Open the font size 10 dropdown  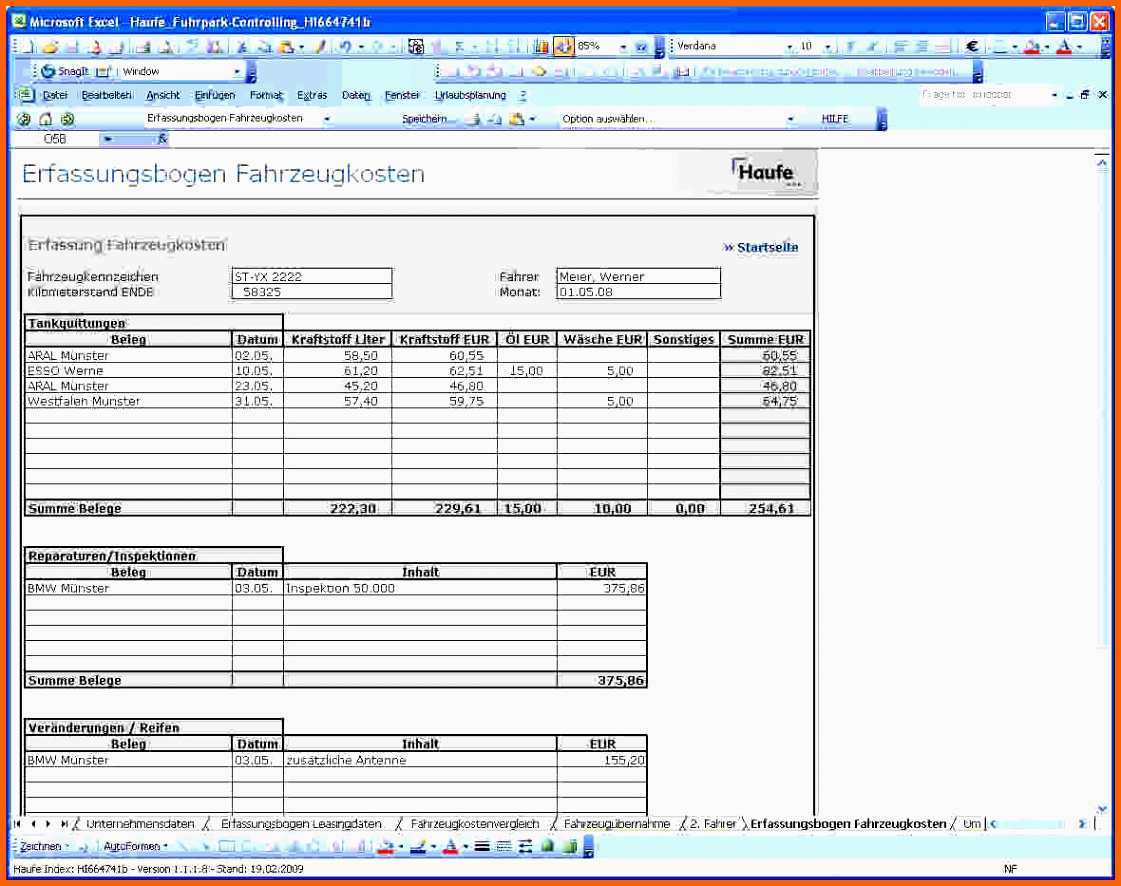[827, 47]
